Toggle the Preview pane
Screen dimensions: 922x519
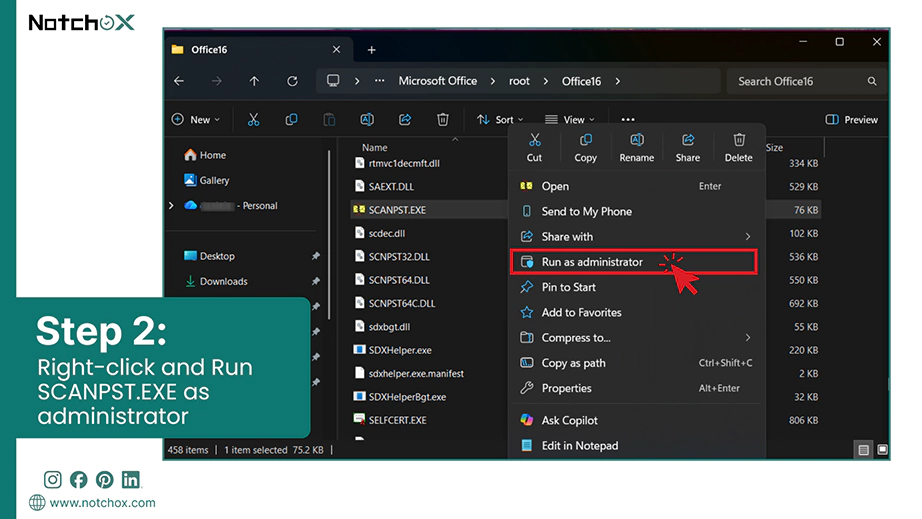[x=851, y=119]
